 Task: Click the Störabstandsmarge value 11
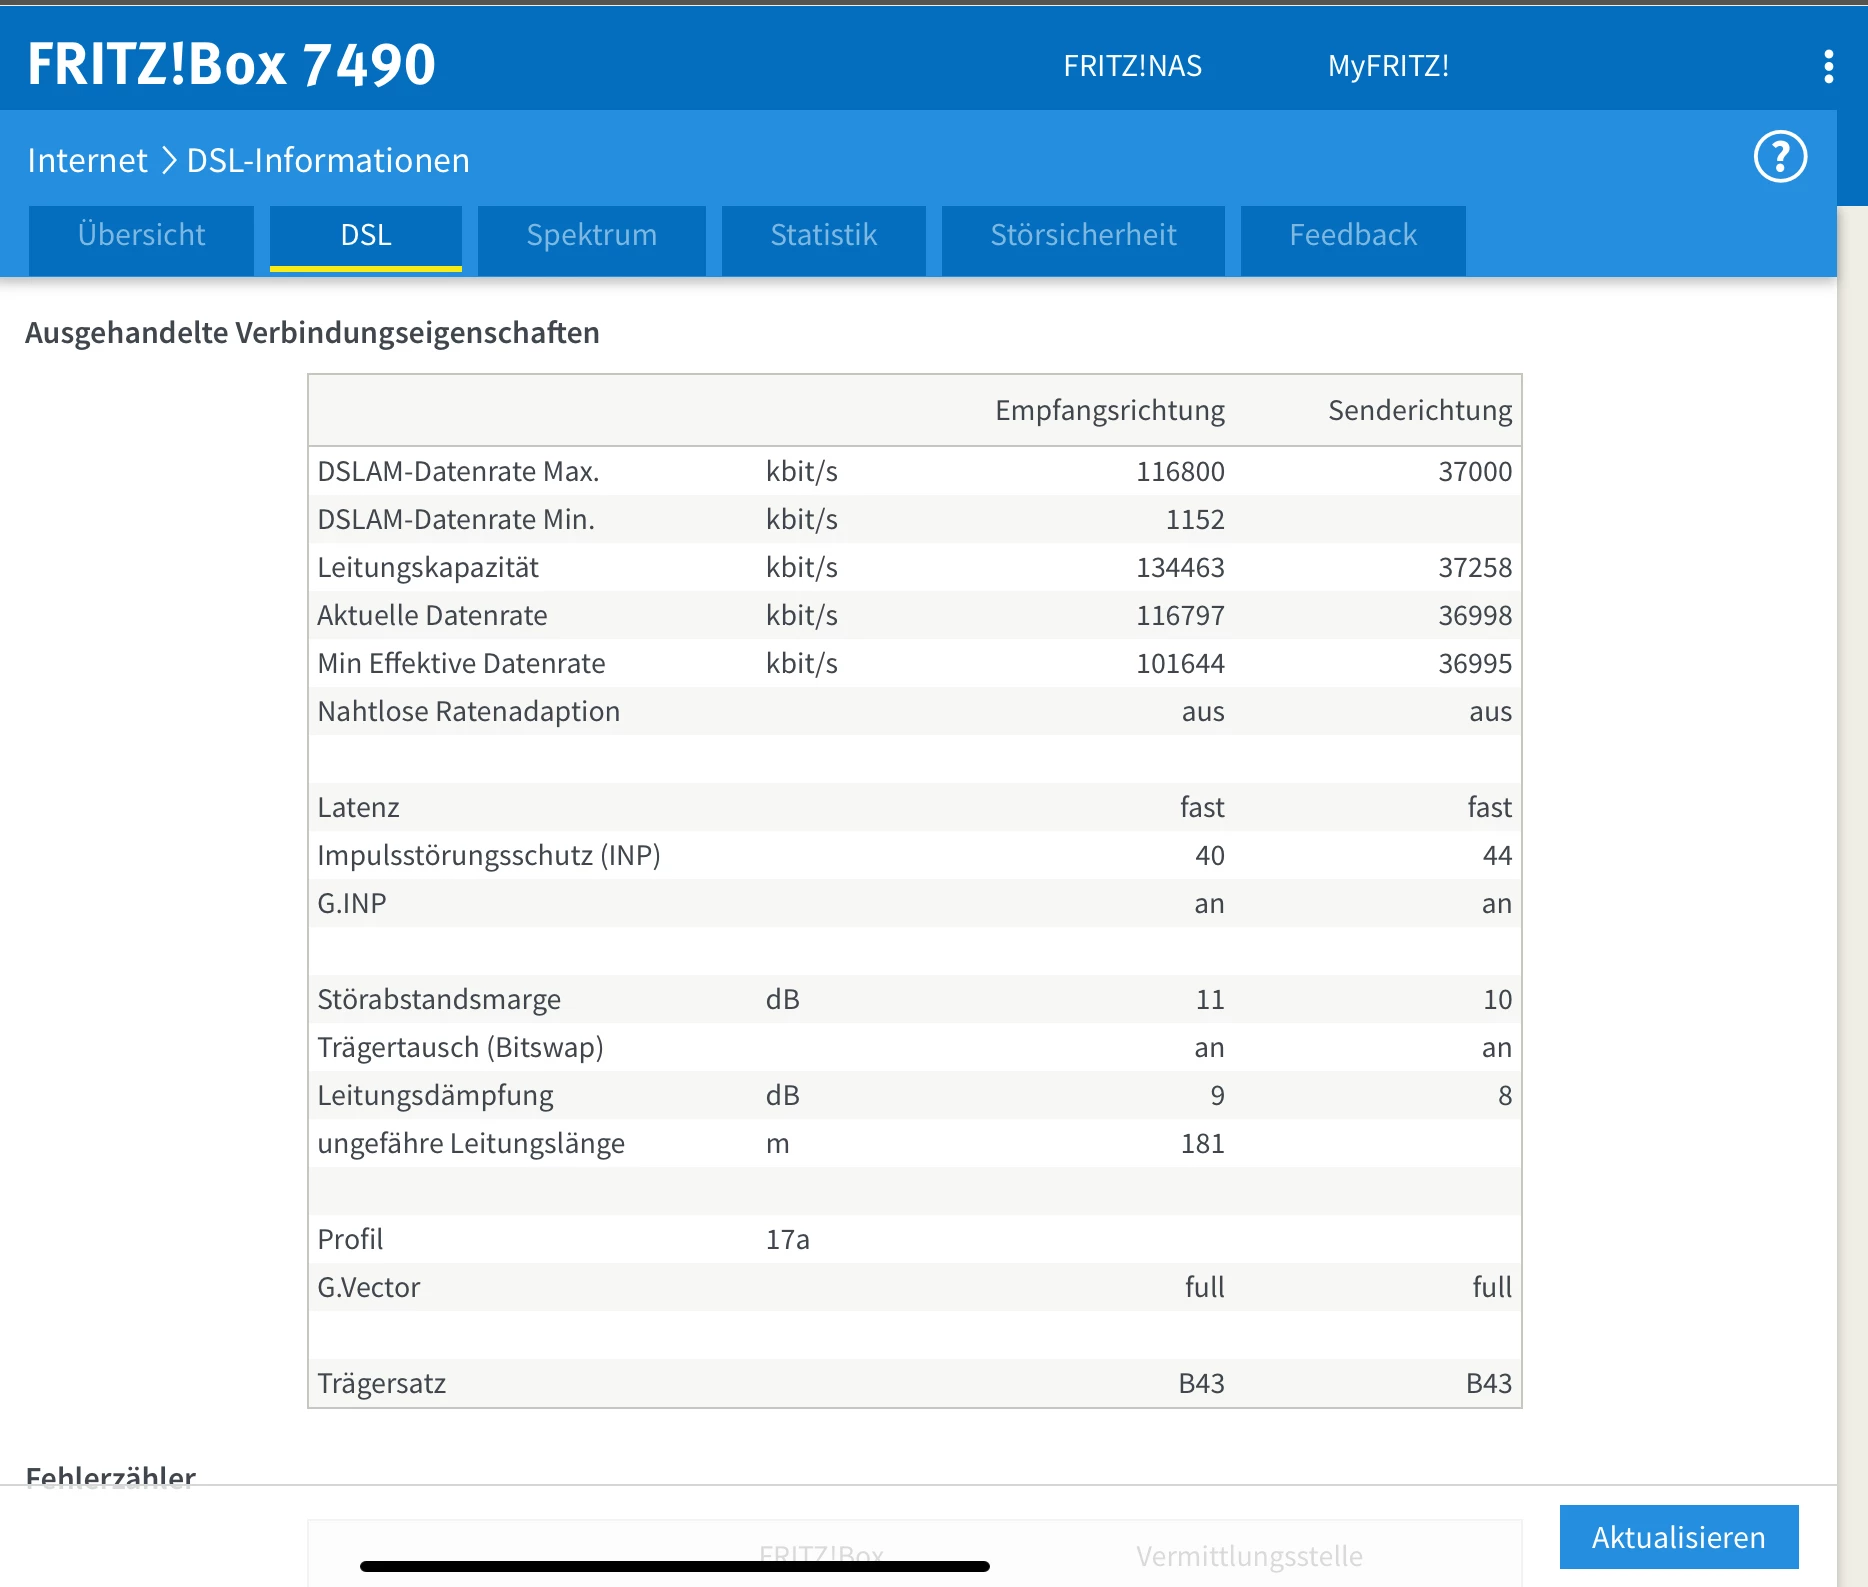pos(1210,999)
